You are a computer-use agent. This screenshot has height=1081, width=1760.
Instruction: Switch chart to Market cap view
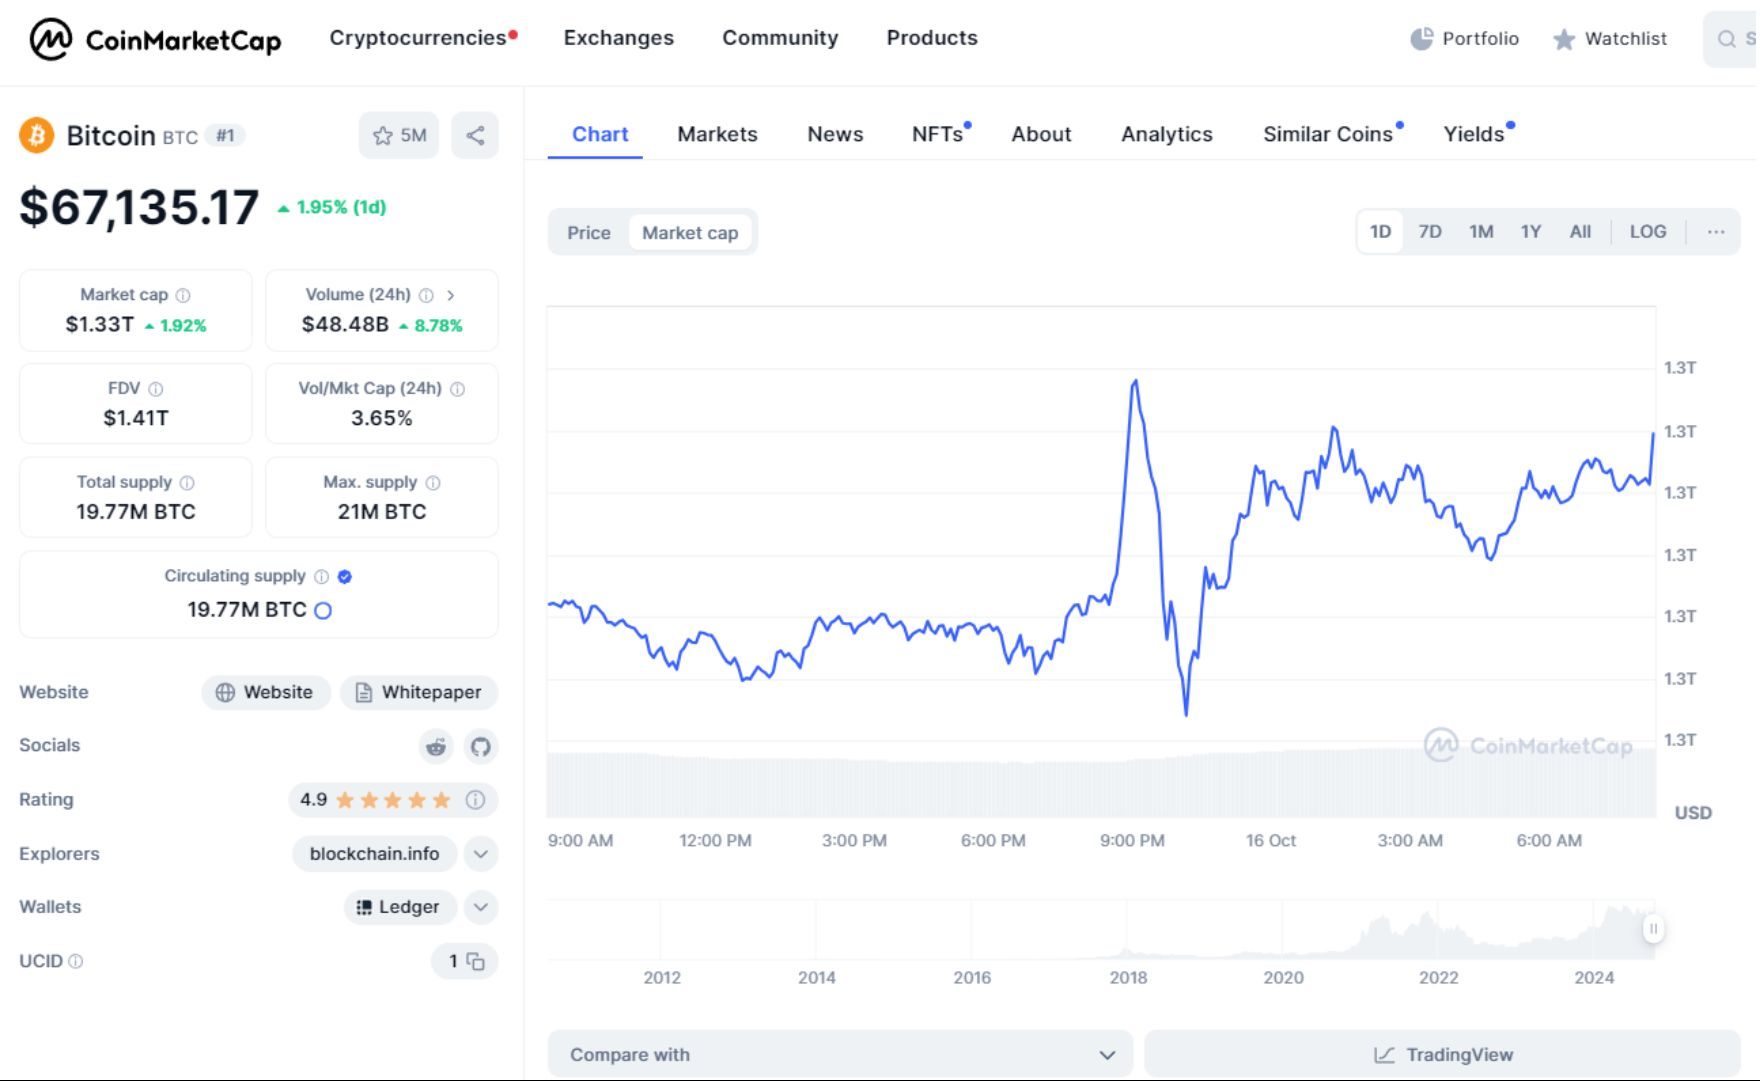(690, 232)
